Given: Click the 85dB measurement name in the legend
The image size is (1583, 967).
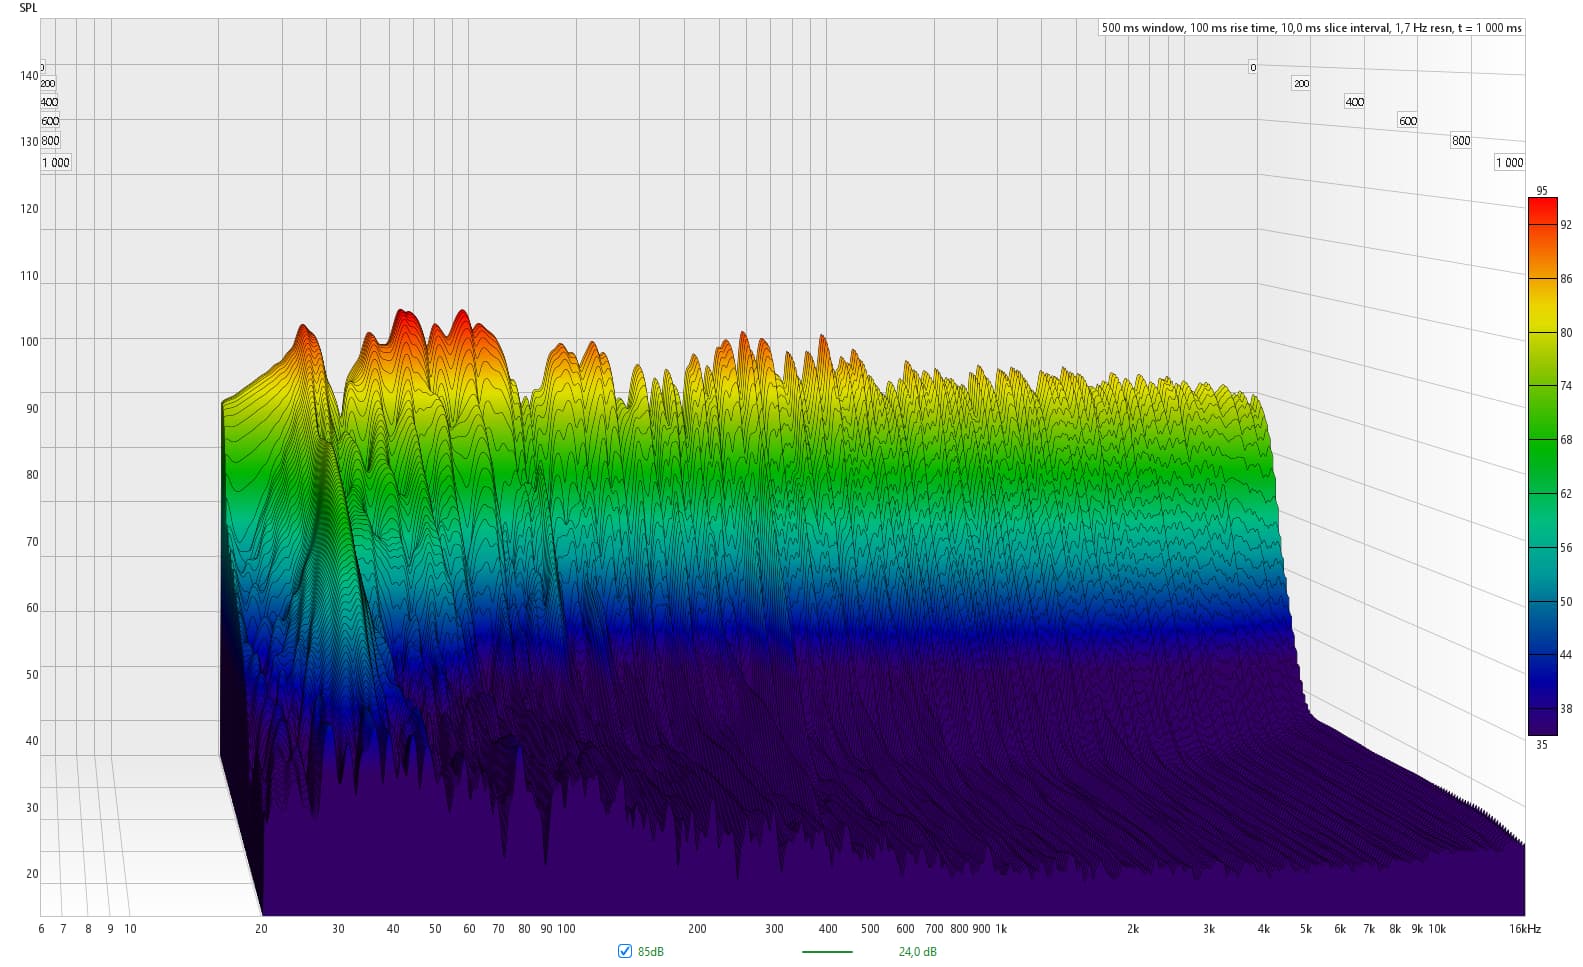Looking at the screenshot, I should click(x=650, y=951).
